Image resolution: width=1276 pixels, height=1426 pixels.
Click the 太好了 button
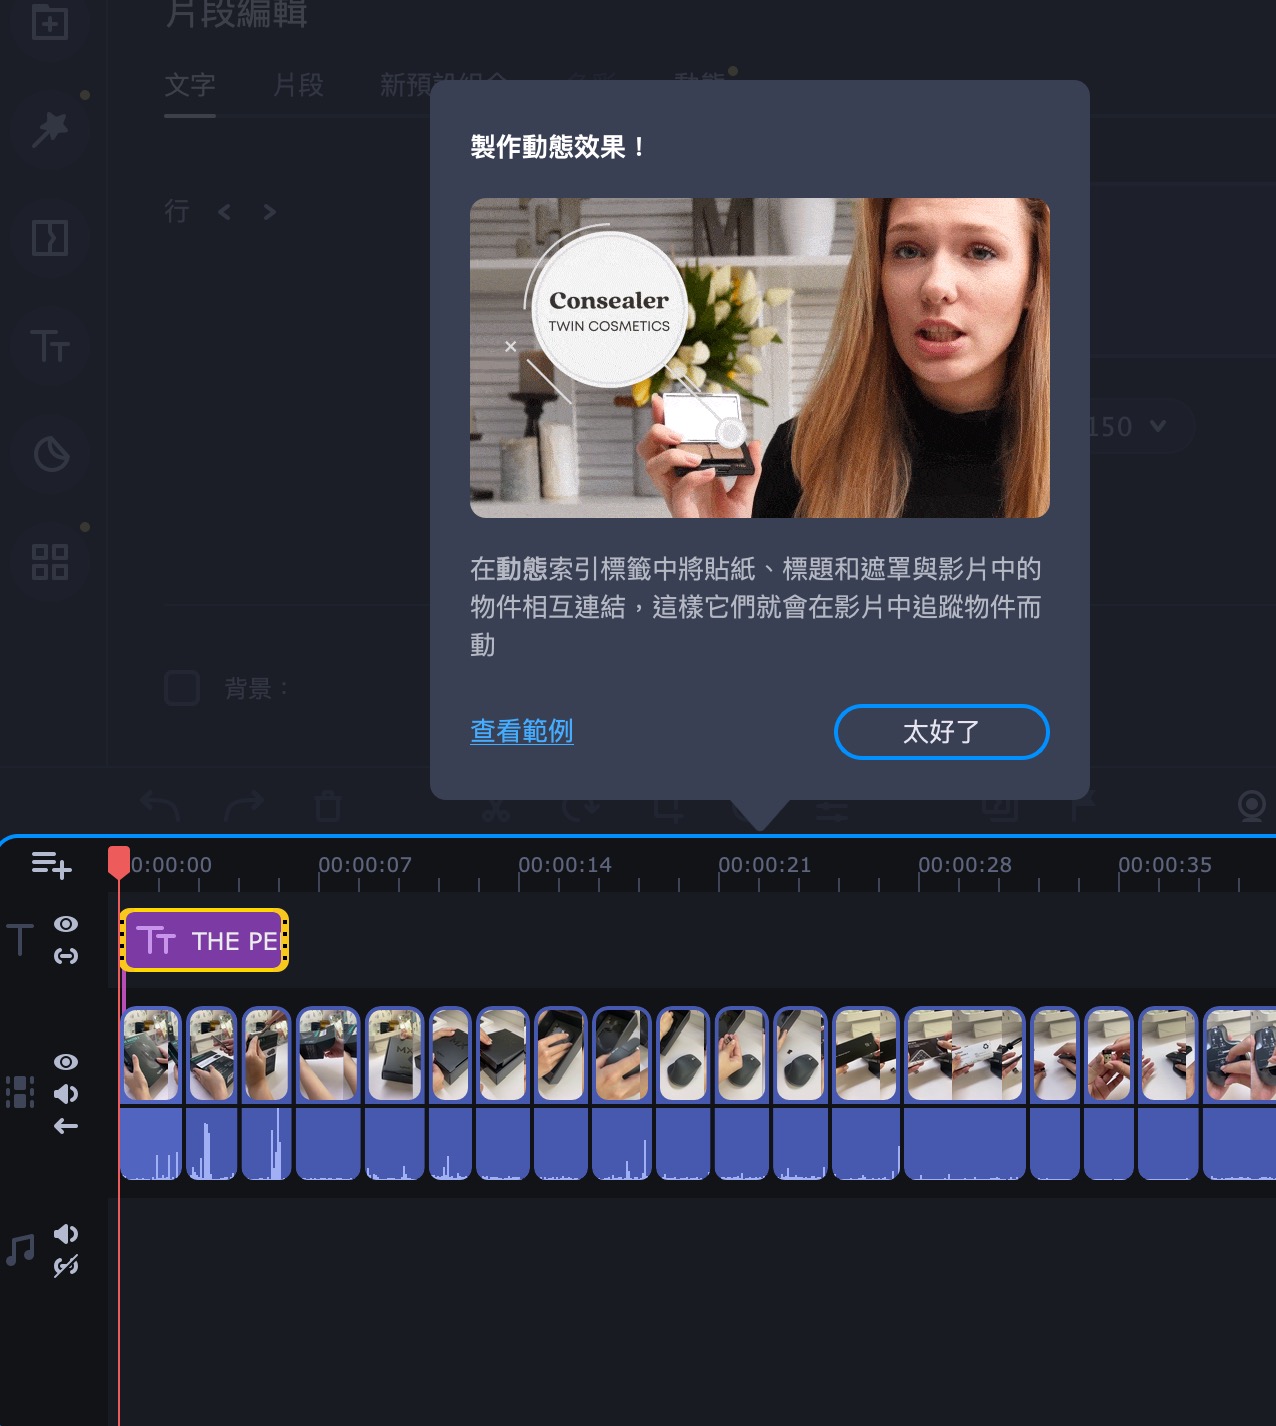941,732
